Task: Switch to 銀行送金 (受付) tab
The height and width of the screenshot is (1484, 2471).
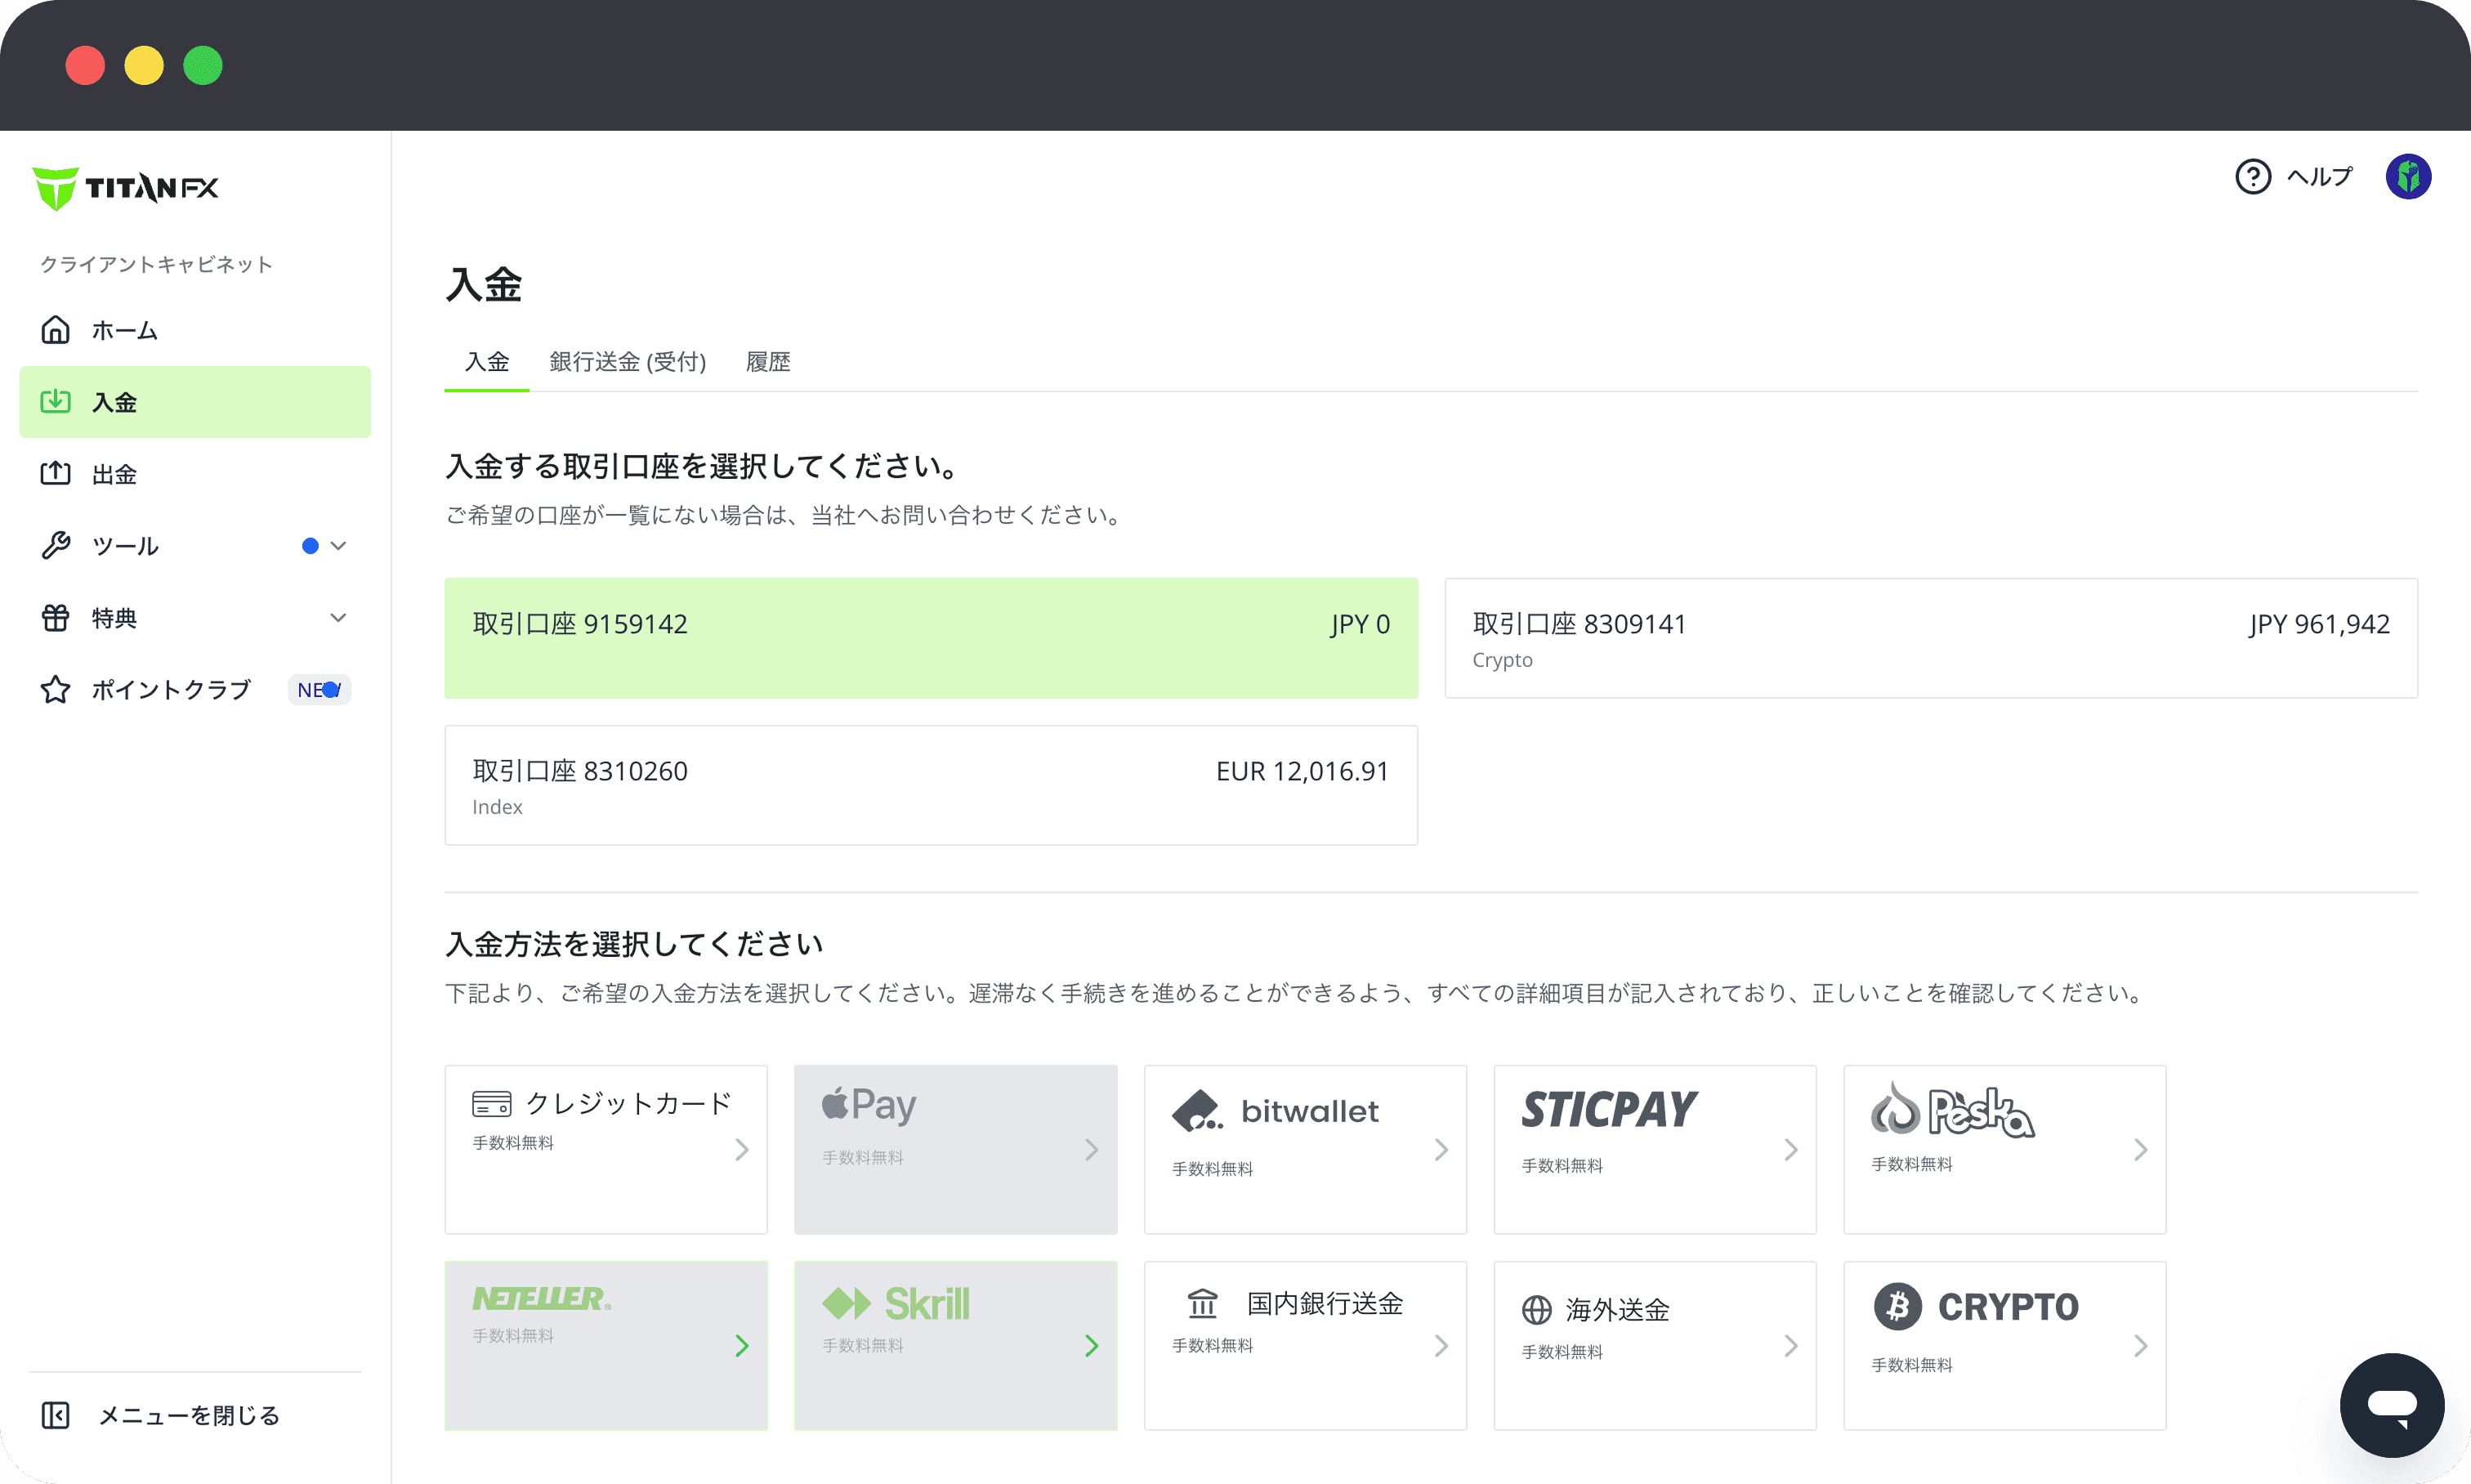Action: [627, 362]
